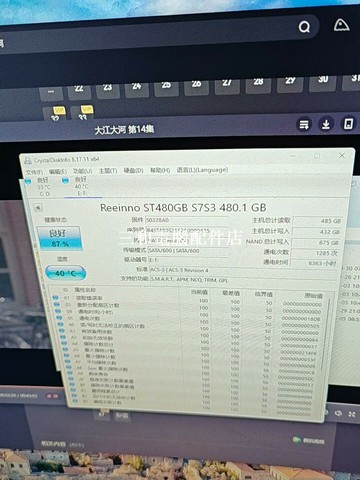
Task: Click raw value ending in 0505
Action: [300, 326]
